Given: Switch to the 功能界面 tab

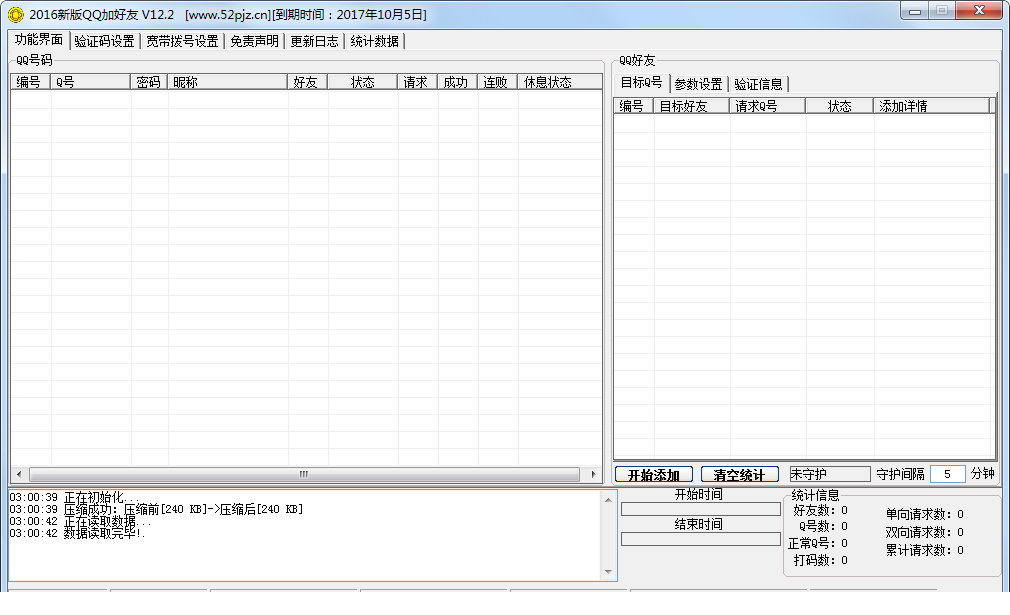Looking at the screenshot, I should coord(39,40).
